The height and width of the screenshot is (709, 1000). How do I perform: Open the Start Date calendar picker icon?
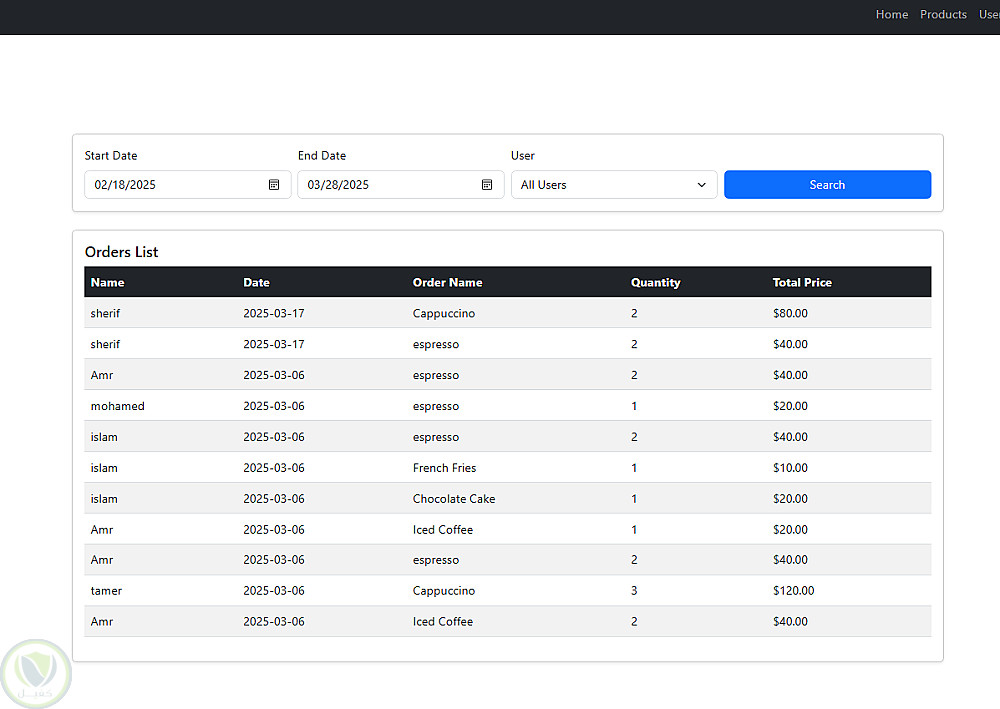[x=274, y=185]
